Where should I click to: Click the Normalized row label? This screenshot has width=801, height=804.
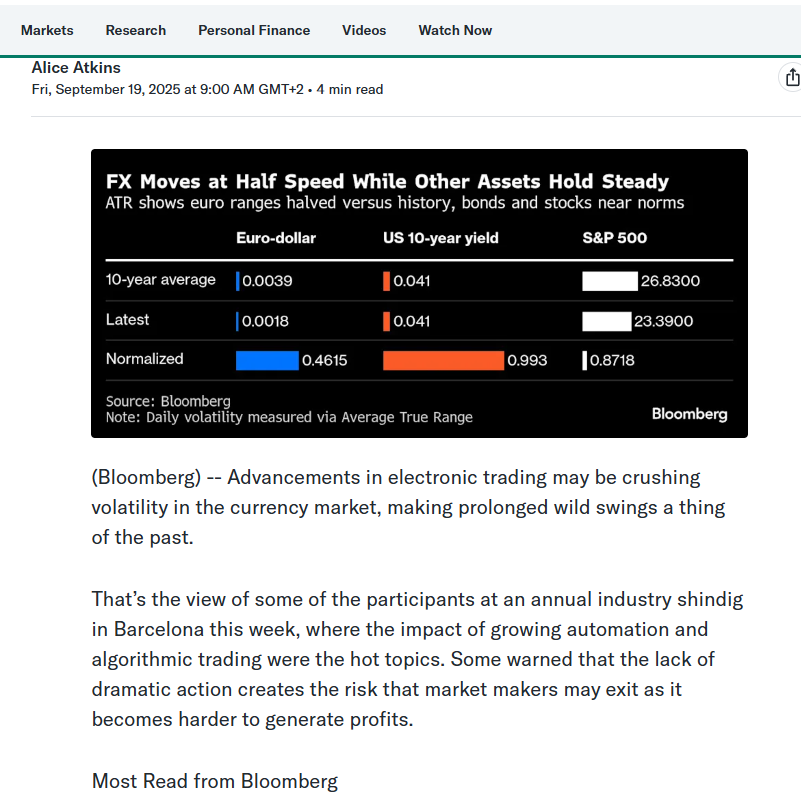click(145, 359)
